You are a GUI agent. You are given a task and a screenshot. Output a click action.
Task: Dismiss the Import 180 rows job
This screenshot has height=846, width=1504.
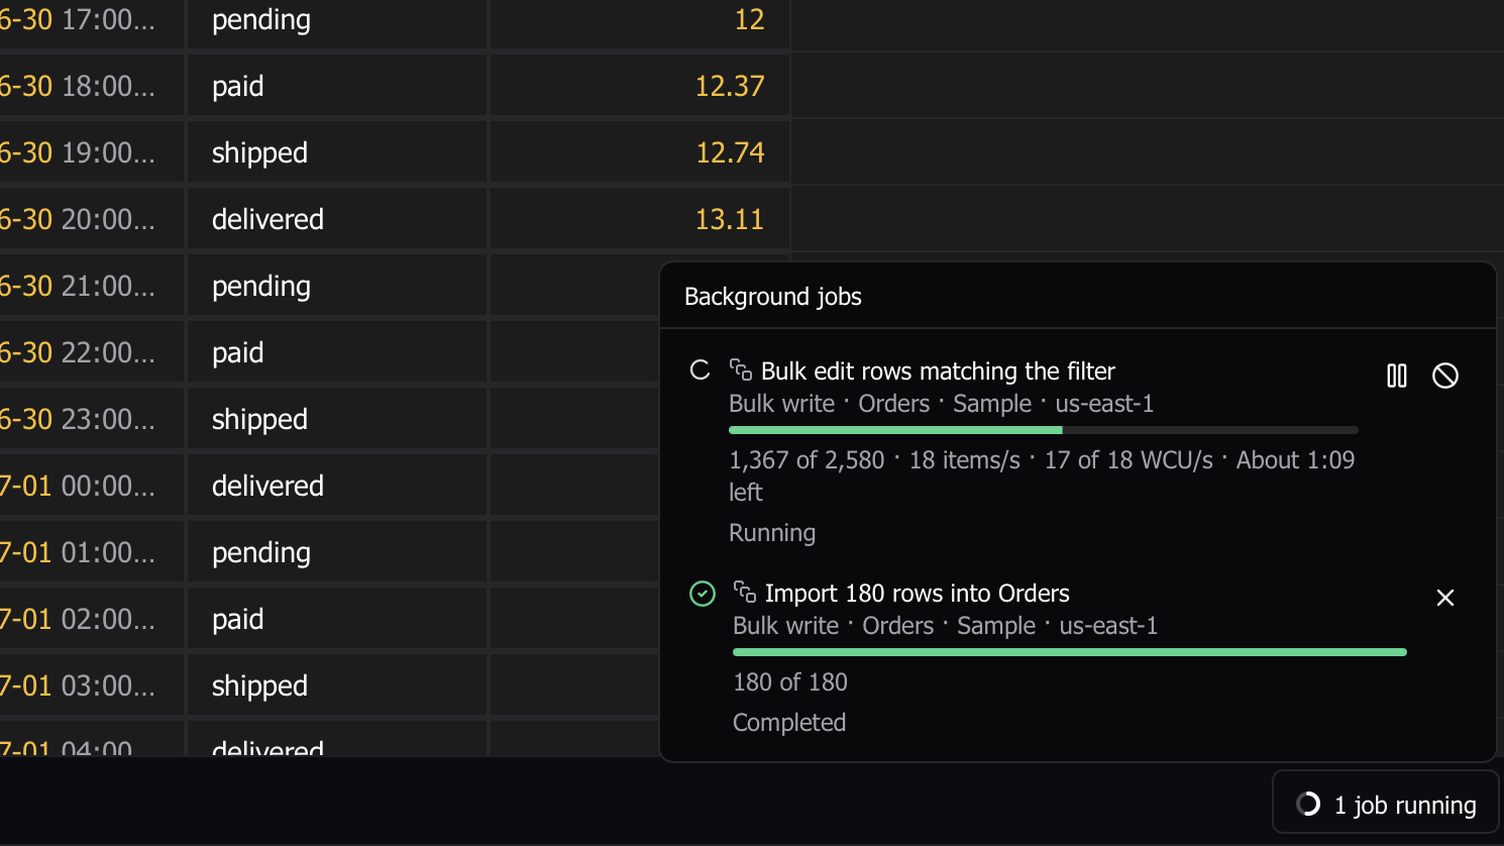pos(1445,598)
